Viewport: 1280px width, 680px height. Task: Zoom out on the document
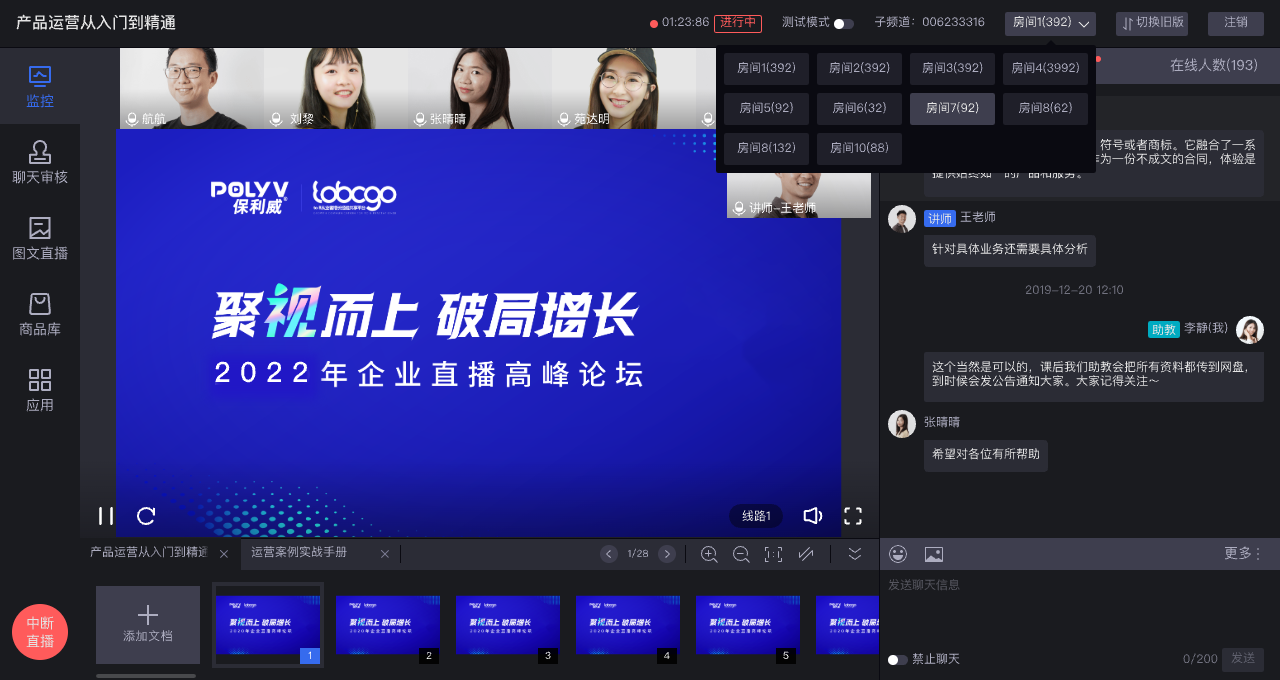point(741,554)
